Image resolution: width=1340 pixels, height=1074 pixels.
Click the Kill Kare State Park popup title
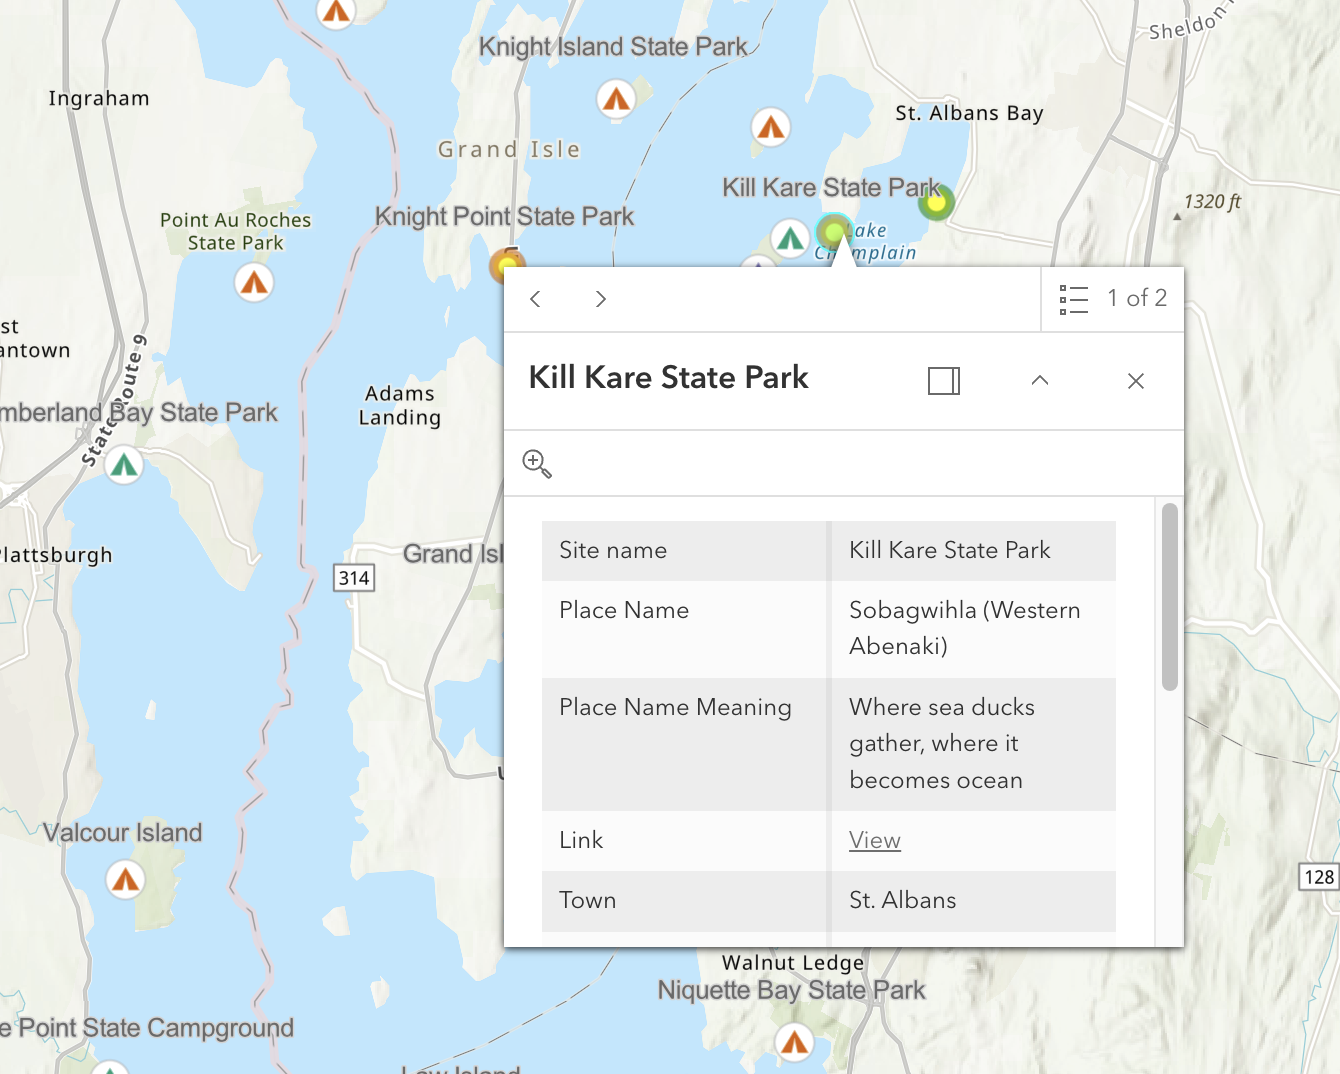coord(668,378)
